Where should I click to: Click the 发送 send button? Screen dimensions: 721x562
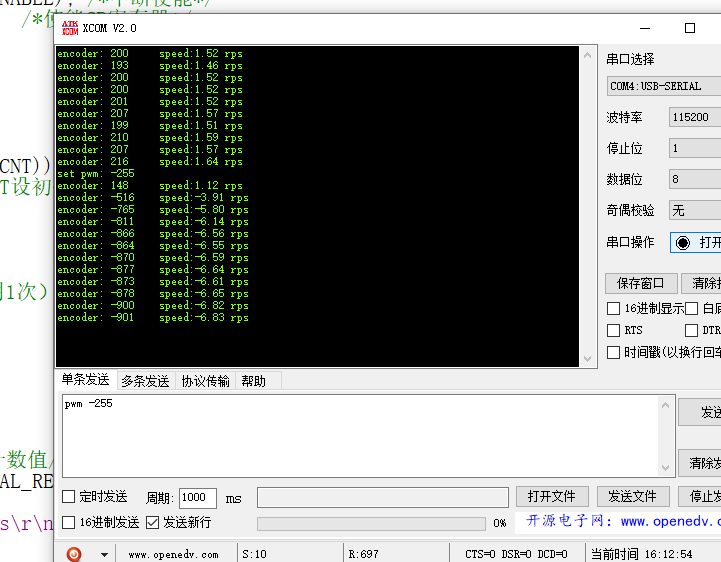coord(700,412)
